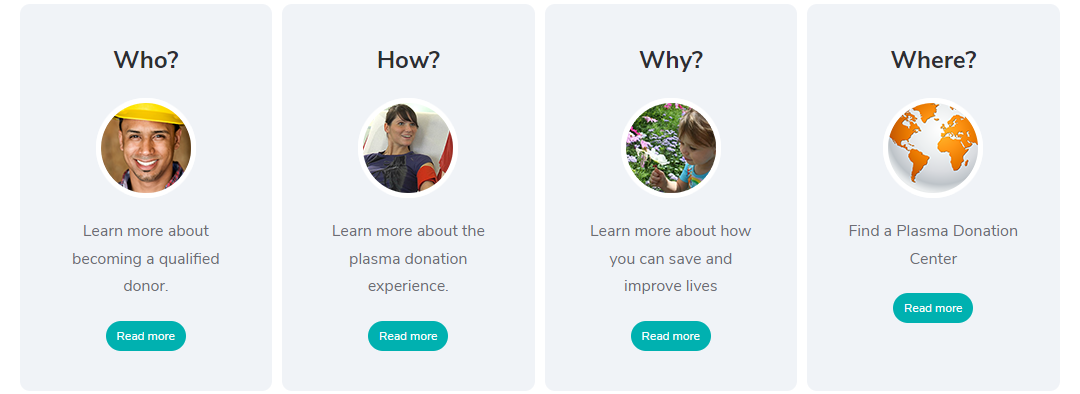
Task: Open Read more under How?
Action: [408, 336]
